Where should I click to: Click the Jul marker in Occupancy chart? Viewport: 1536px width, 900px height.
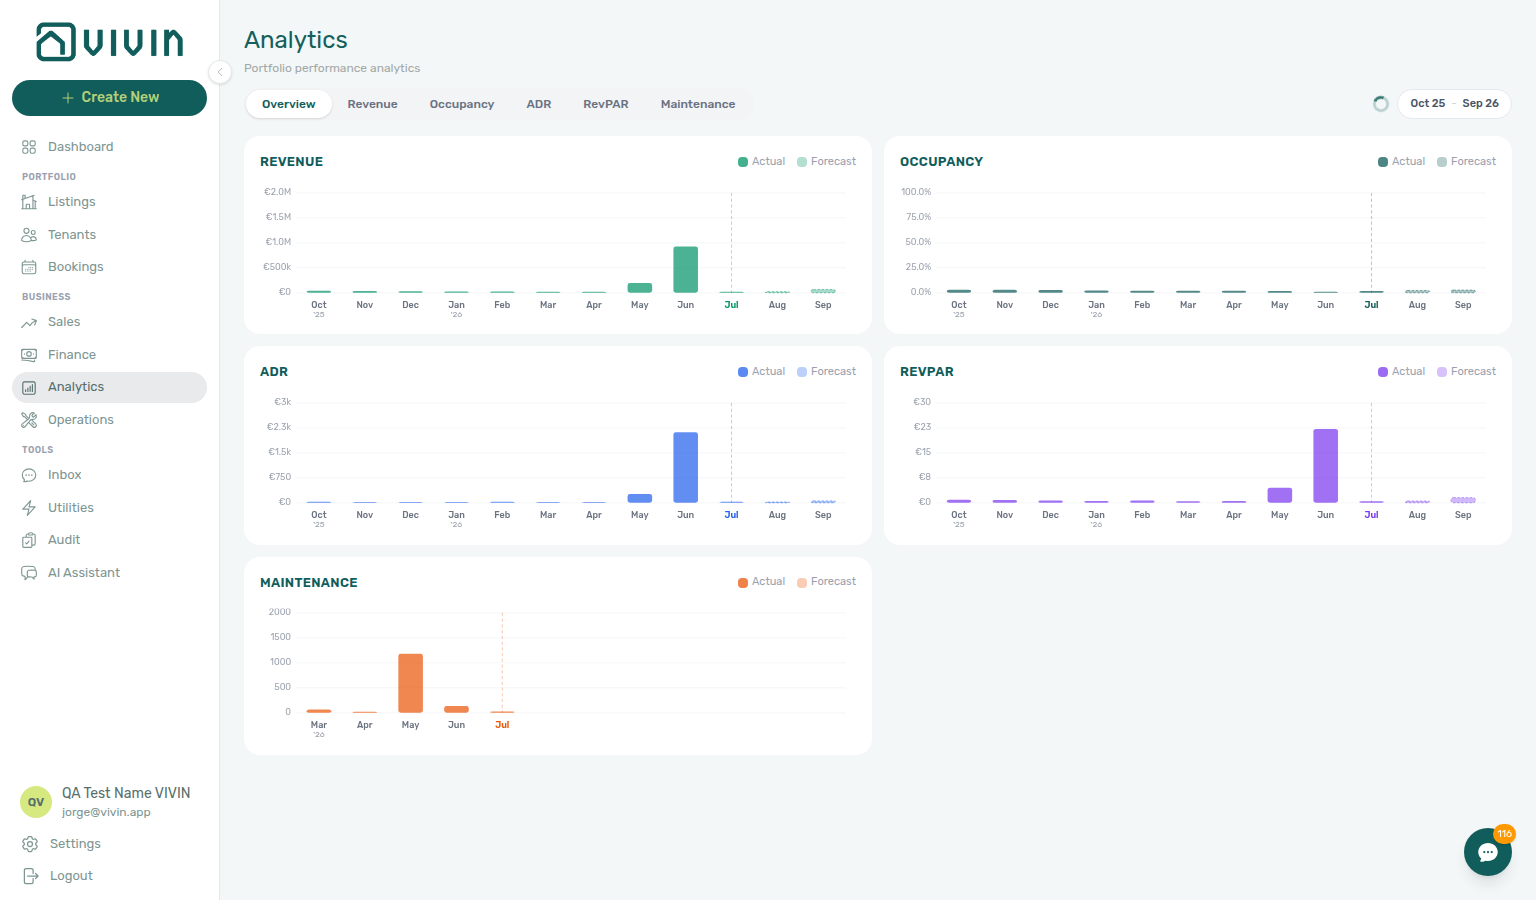coord(1372,305)
